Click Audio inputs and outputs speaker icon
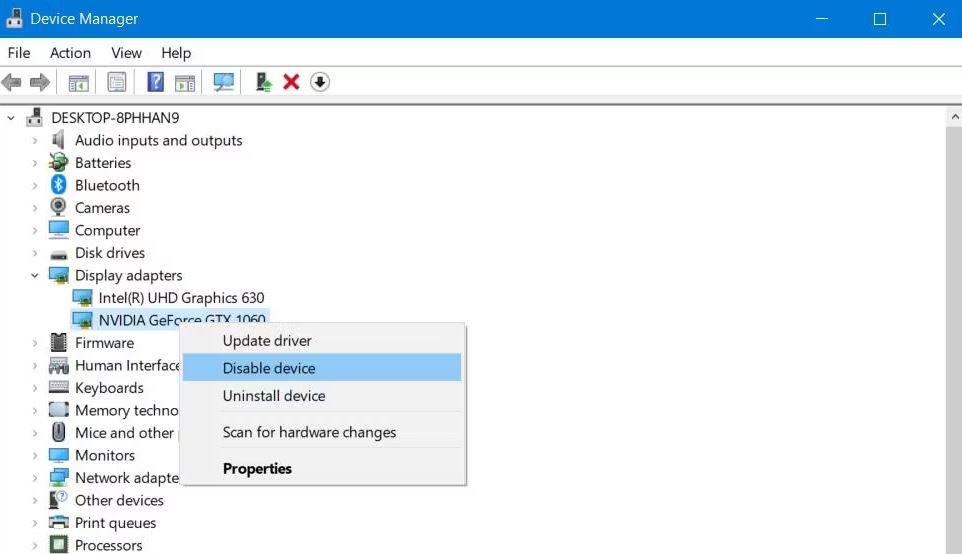The height and width of the screenshot is (554, 962). (58, 140)
